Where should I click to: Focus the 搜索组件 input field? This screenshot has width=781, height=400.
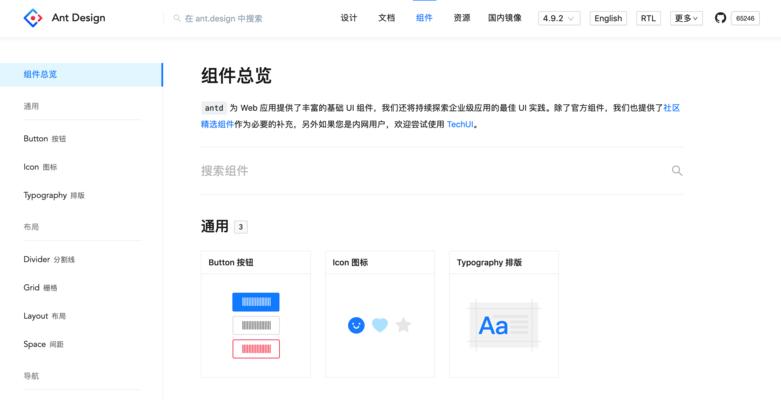[x=442, y=171]
